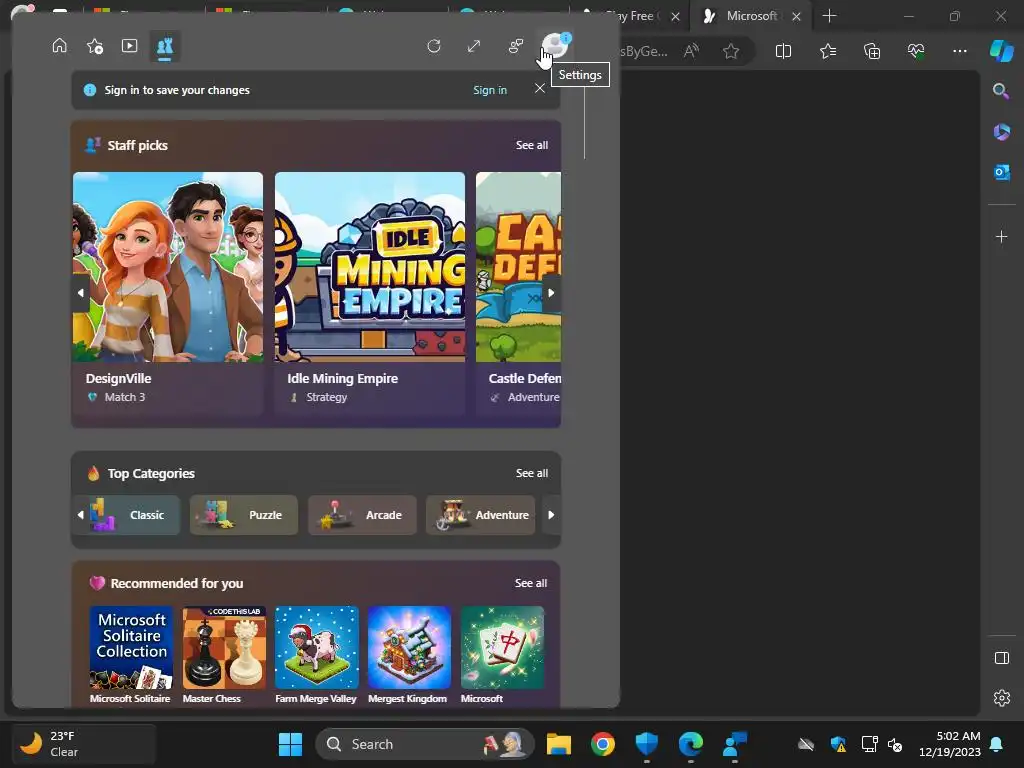1024x768 pixels.
Task: Close the Play Free browser tab
Action: pyautogui.click(x=675, y=16)
